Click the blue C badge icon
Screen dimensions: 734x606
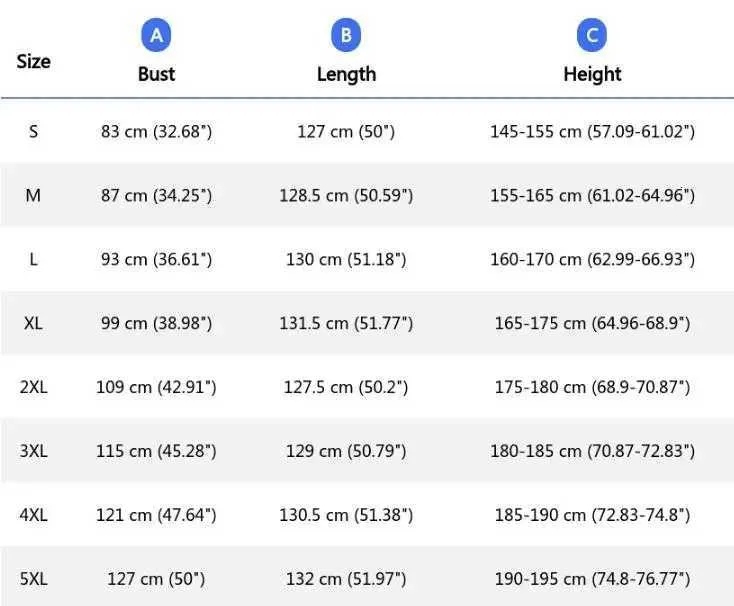pyautogui.click(x=592, y=37)
